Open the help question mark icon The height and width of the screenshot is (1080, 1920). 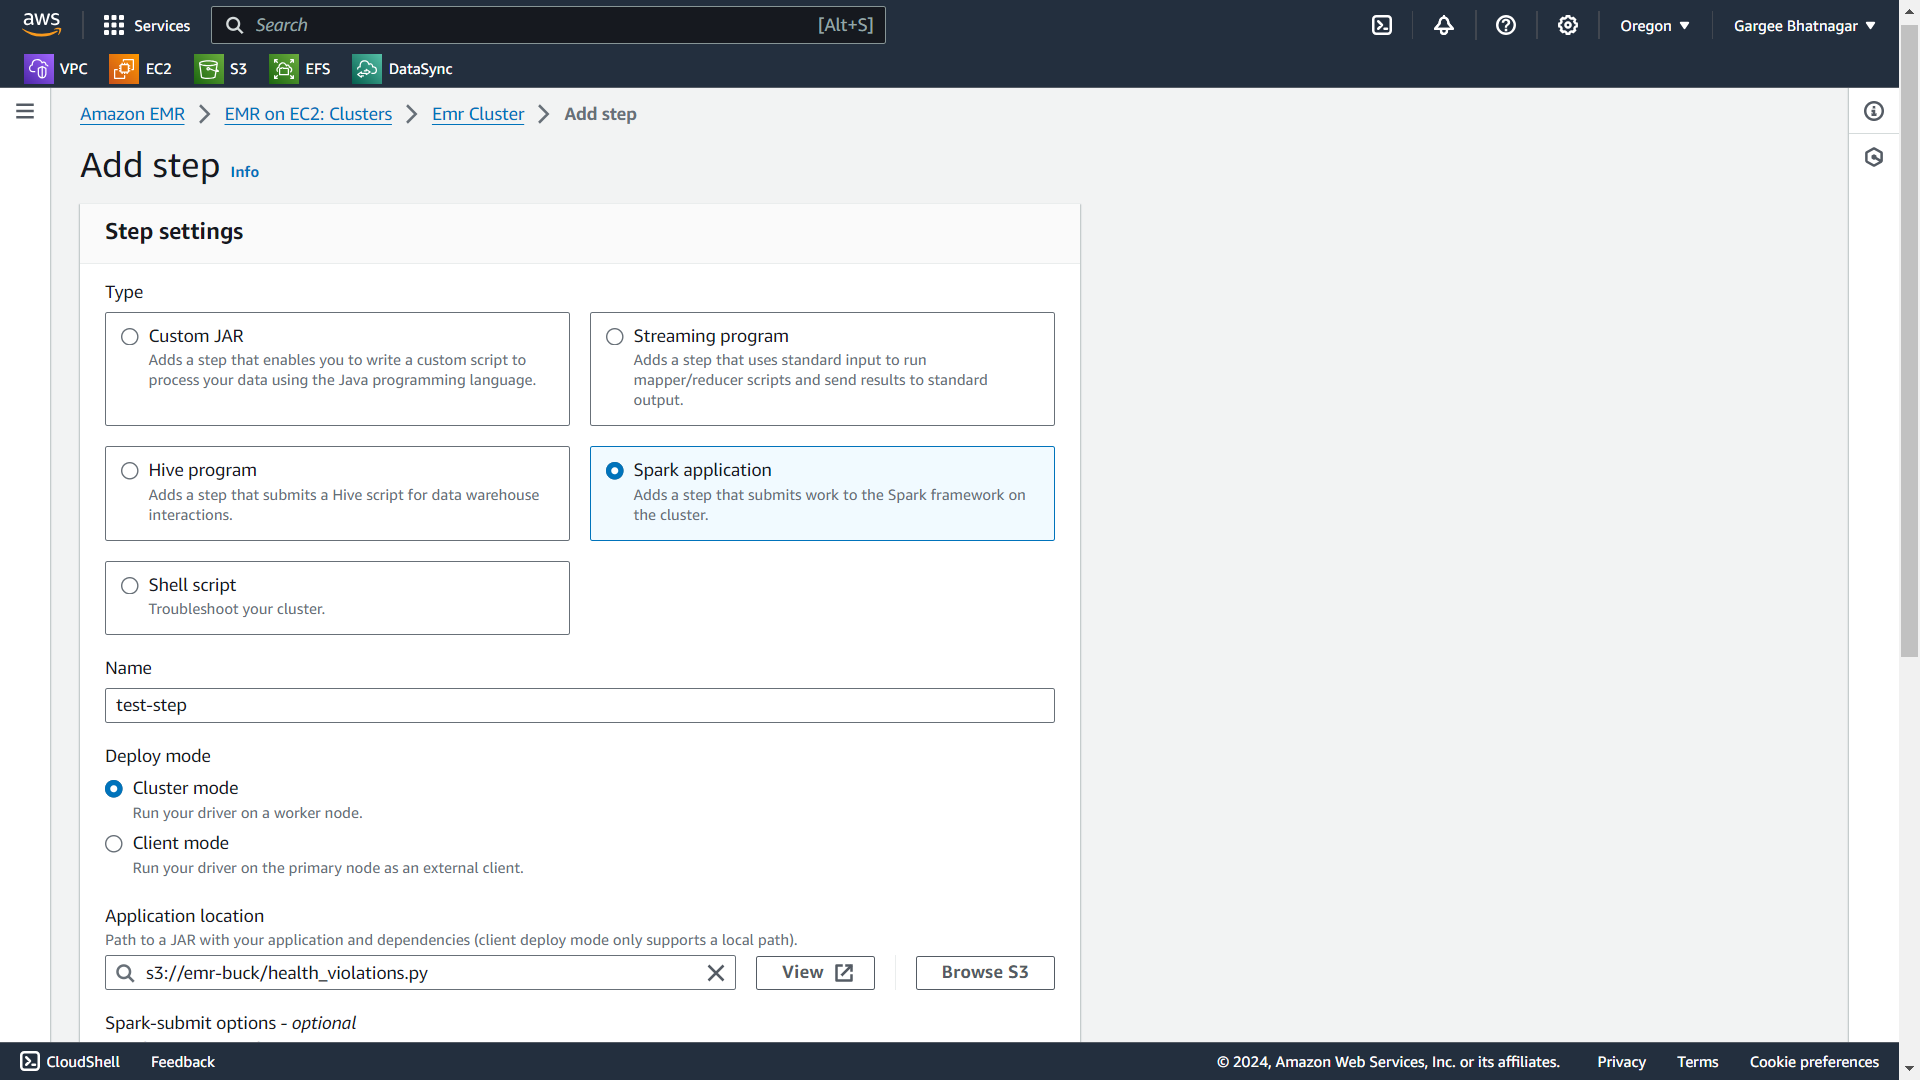pos(1506,26)
